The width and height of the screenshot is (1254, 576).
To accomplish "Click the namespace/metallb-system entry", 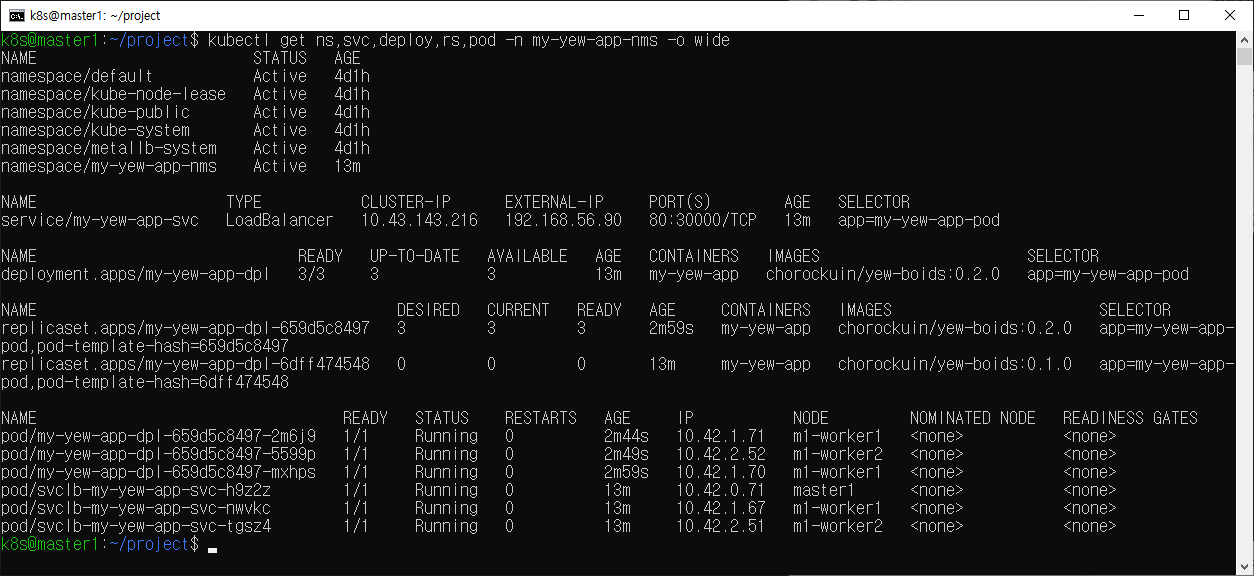I will pos(108,148).
